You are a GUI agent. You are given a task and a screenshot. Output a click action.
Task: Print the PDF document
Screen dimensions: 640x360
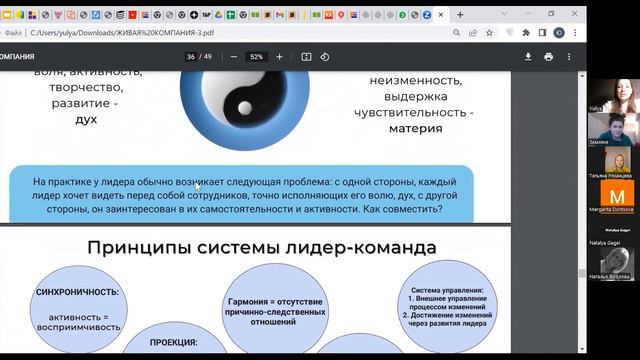(549, 57)
